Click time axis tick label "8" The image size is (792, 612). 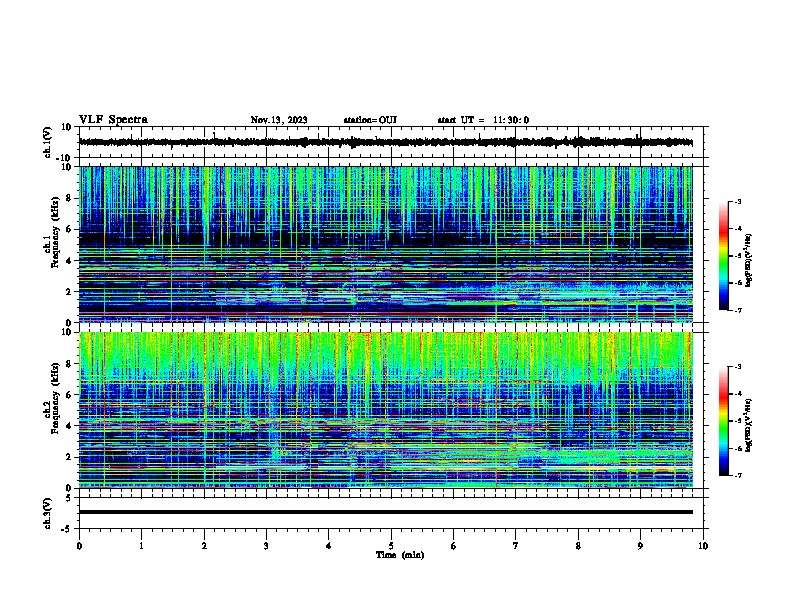click(578, 546)
